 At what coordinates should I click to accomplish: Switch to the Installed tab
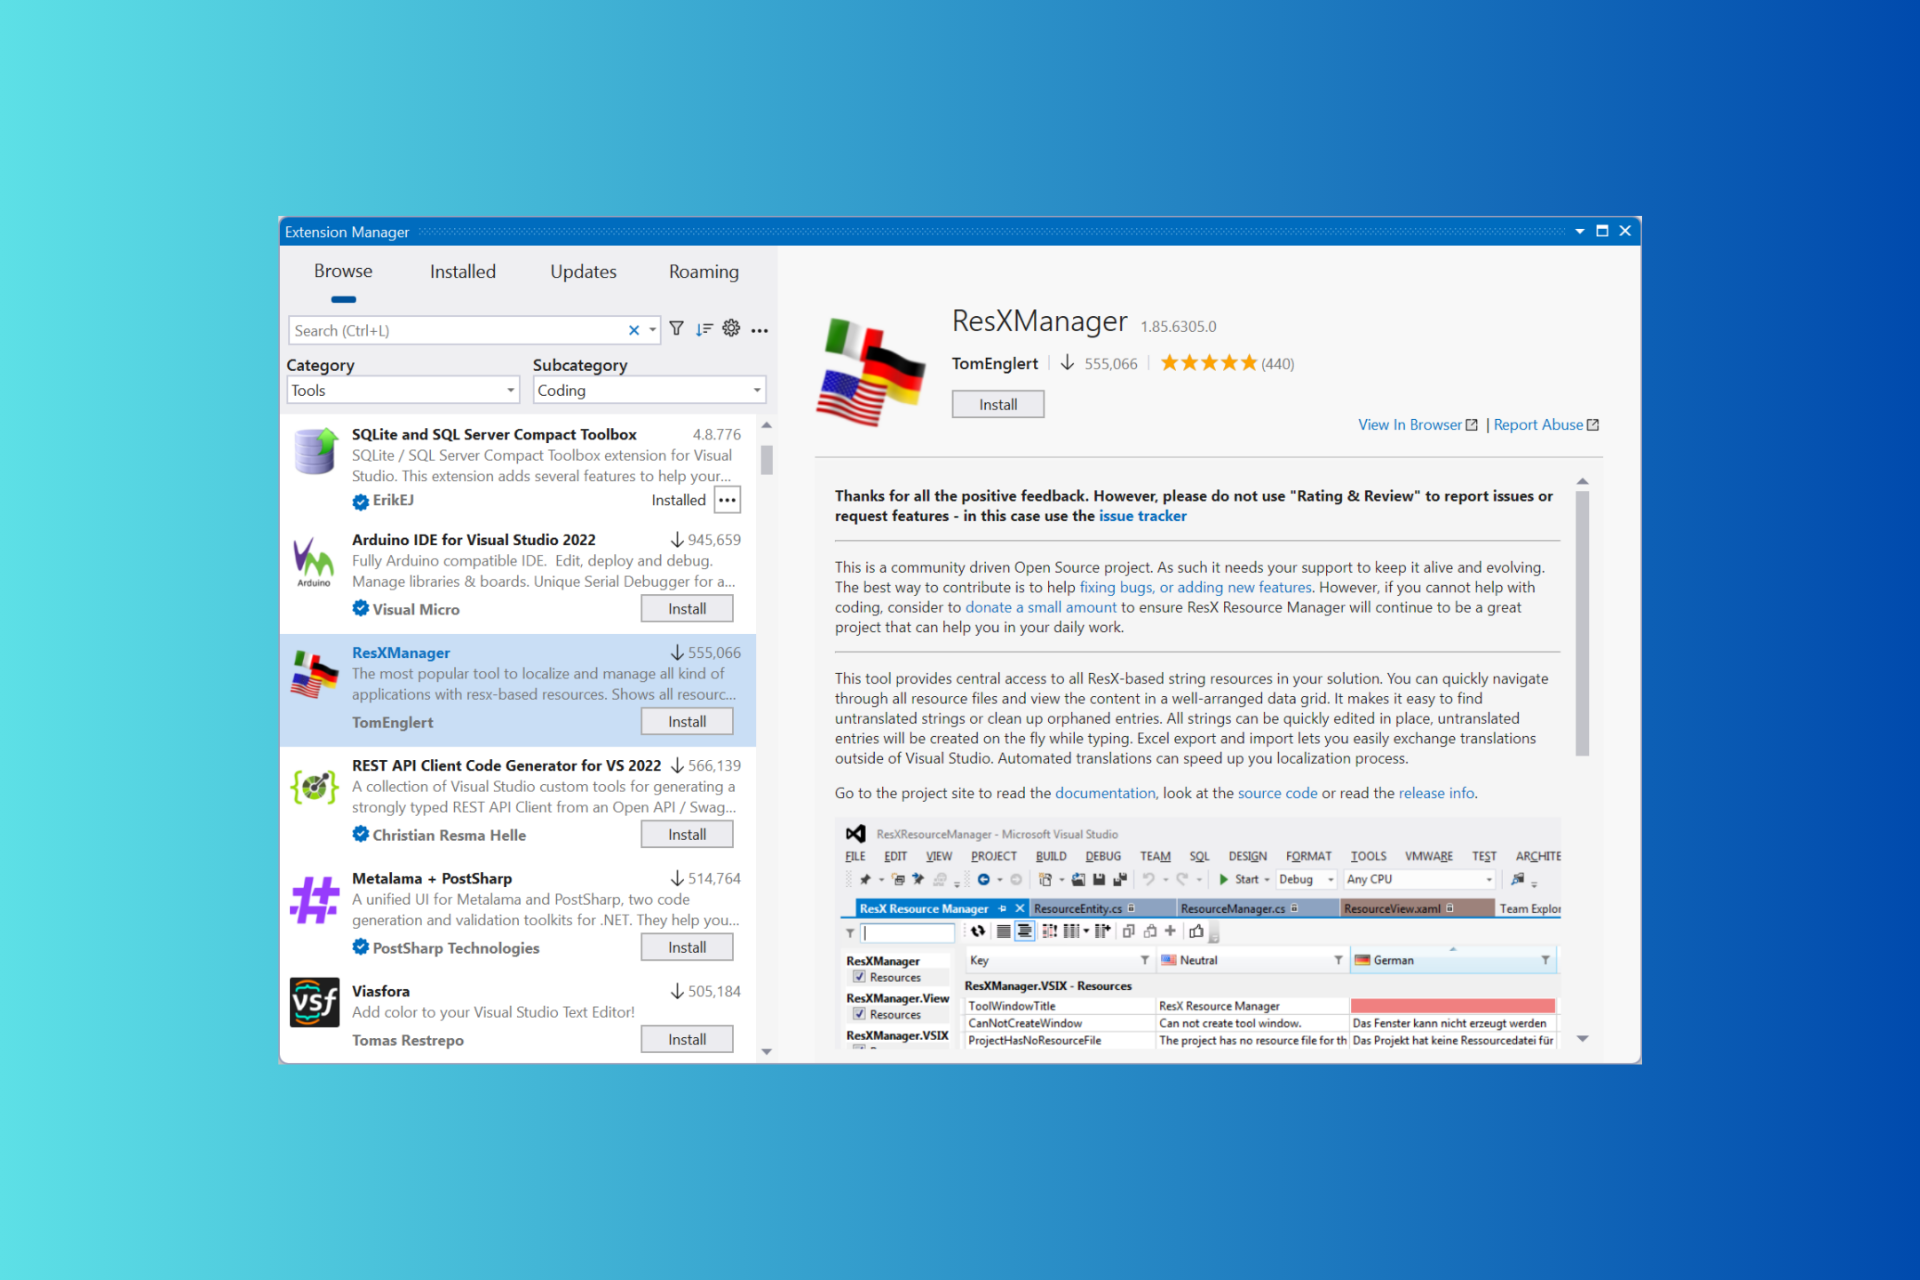pyautogui.click(x=463, y=272)
